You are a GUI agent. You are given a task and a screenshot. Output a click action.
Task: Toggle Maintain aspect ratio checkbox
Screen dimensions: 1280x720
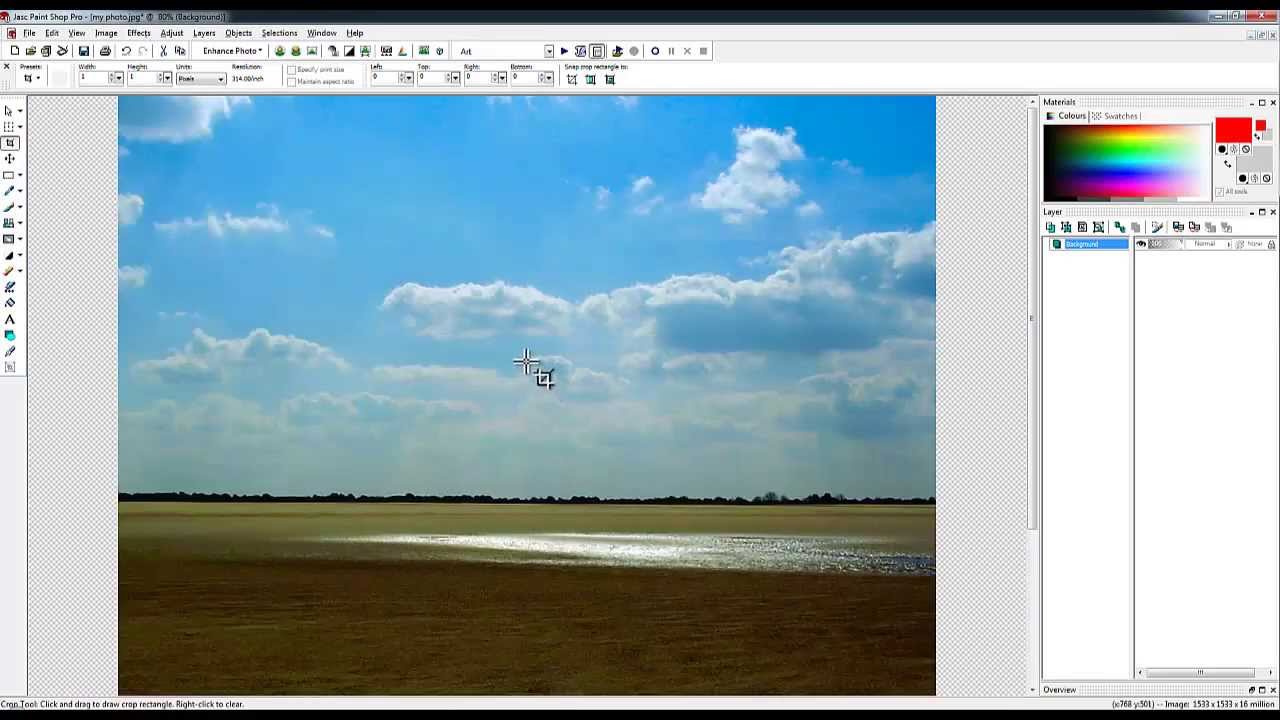[x=291, y=82]
